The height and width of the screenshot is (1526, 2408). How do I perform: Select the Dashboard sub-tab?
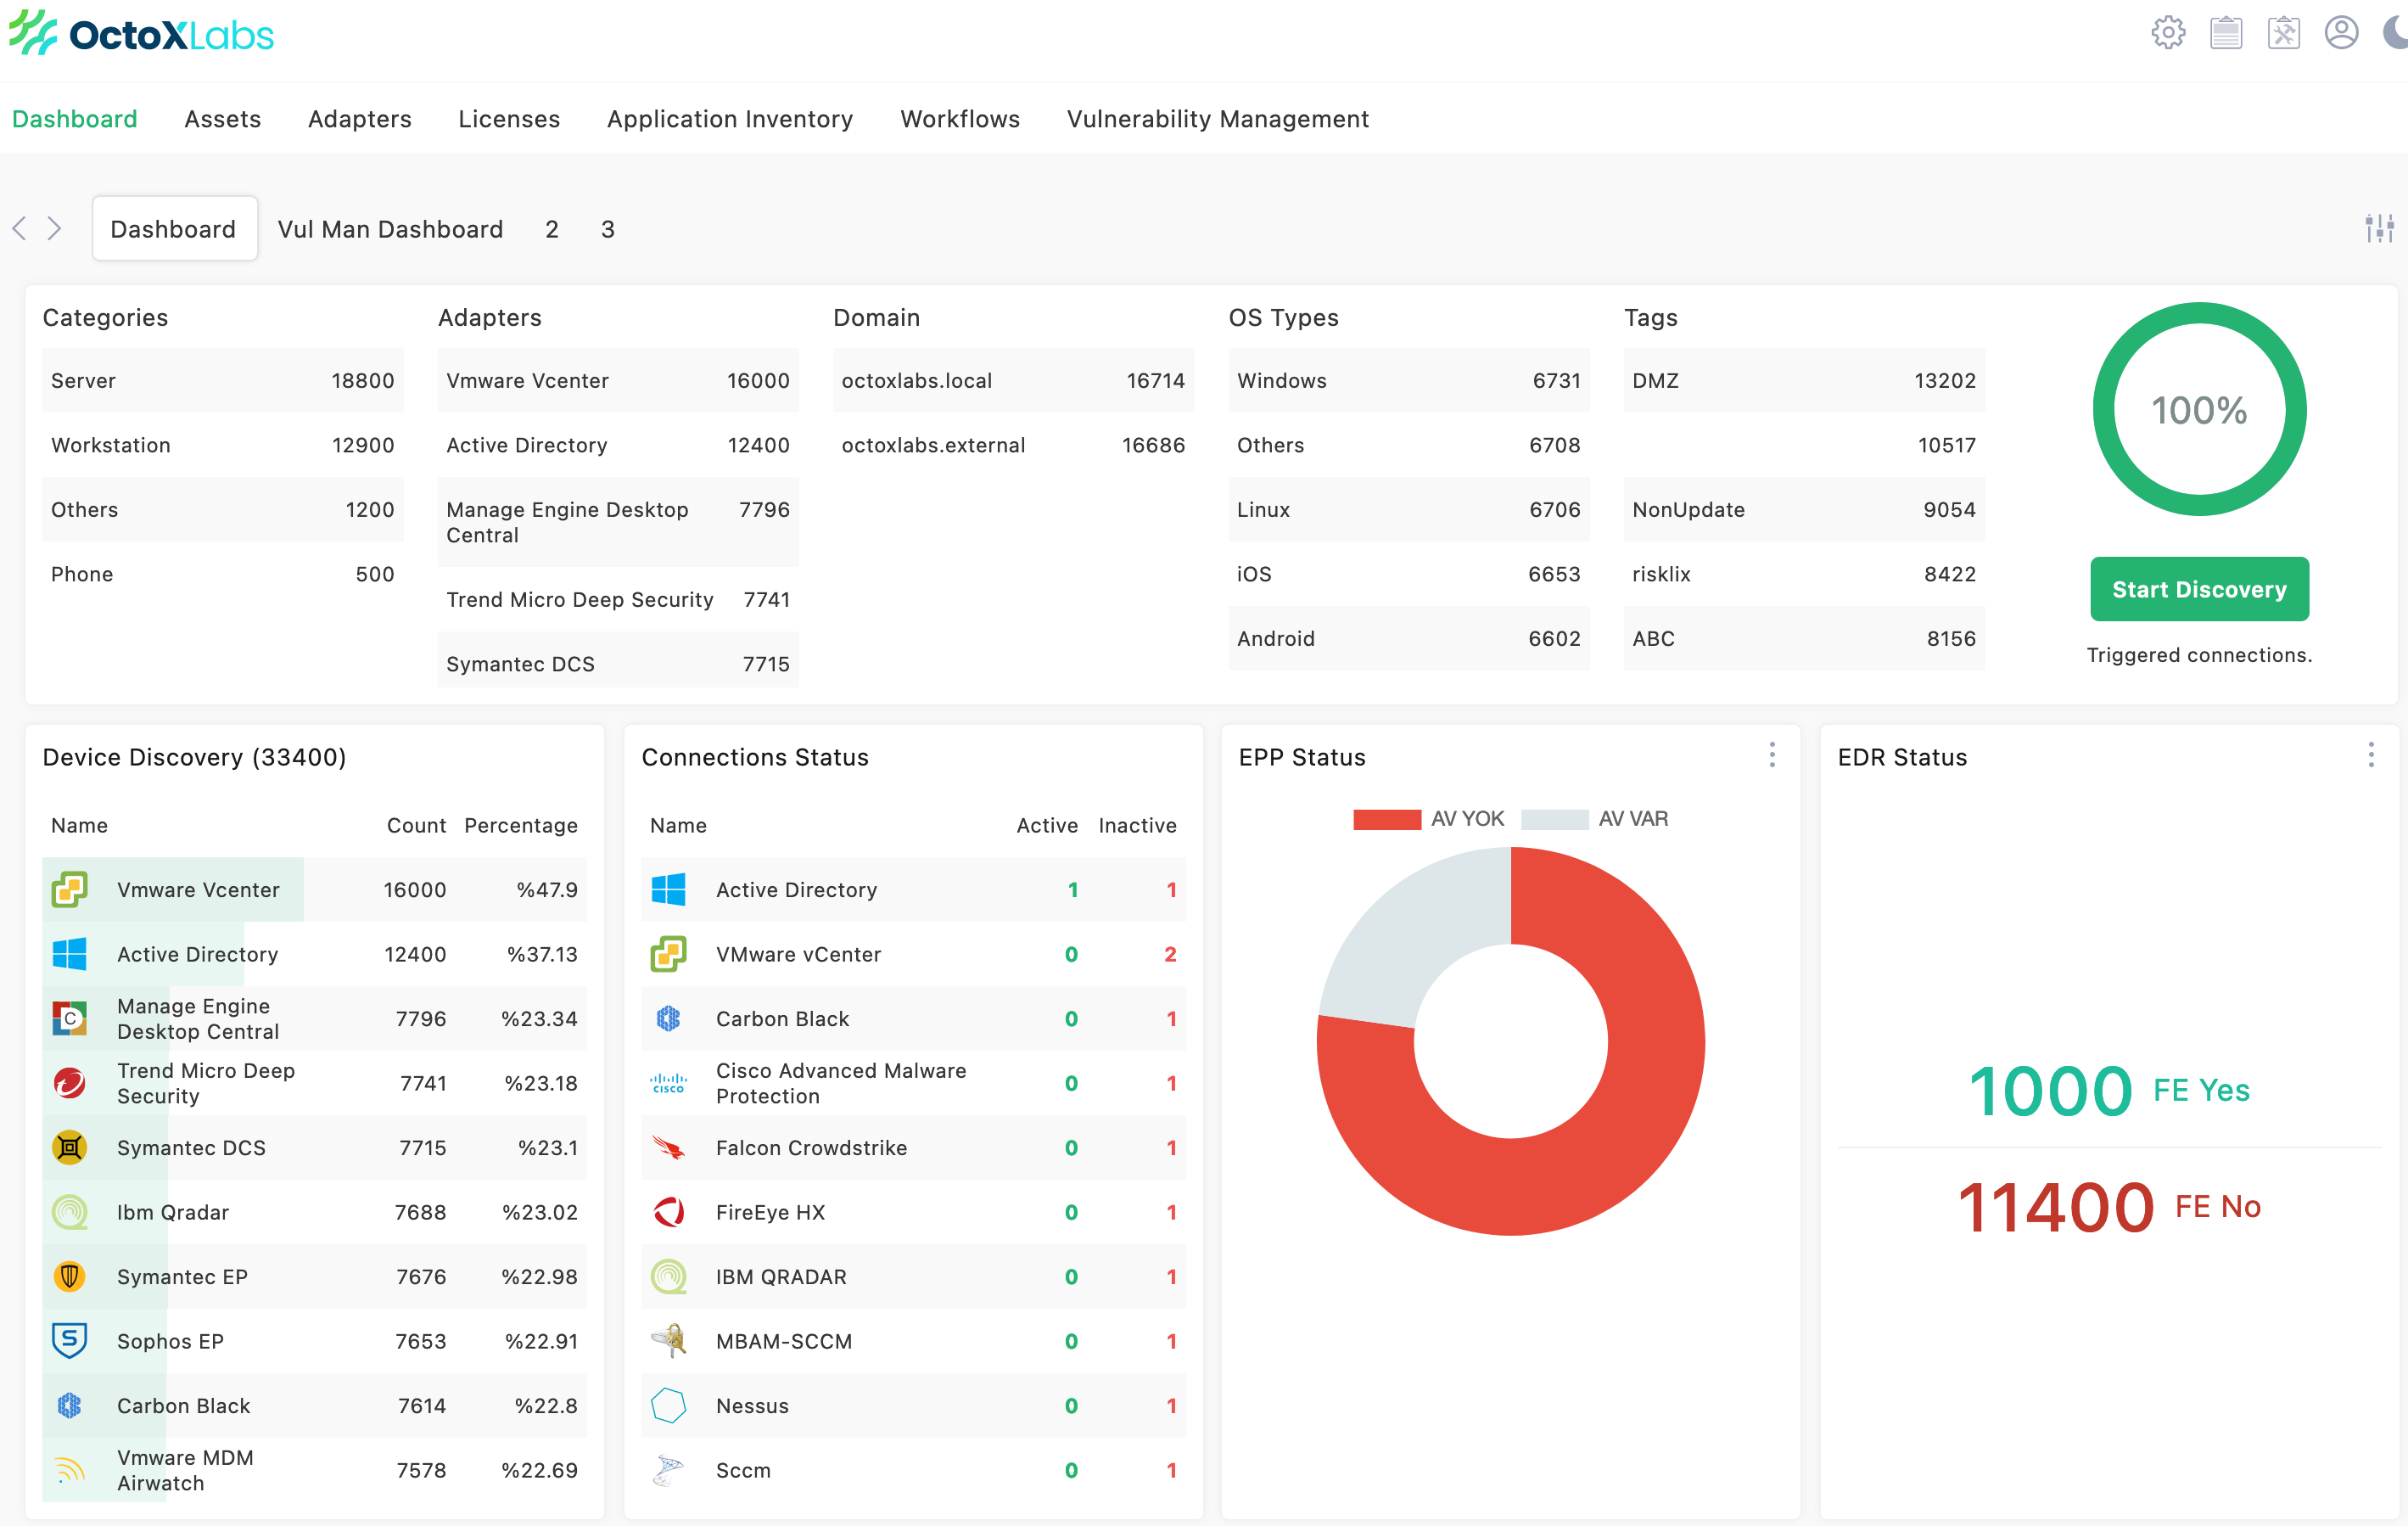[x=174, y=229]
